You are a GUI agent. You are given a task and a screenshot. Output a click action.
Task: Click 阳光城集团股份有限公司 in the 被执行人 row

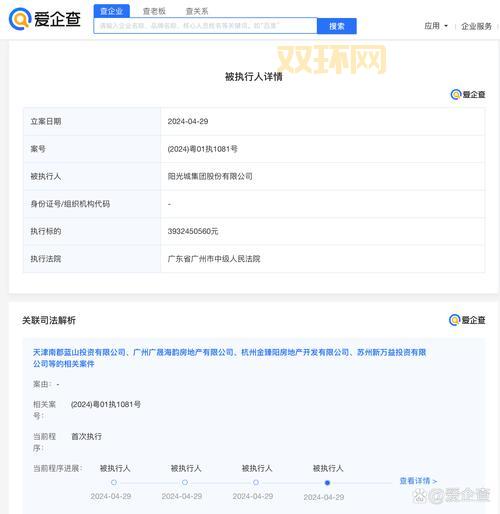pos(210,176)
